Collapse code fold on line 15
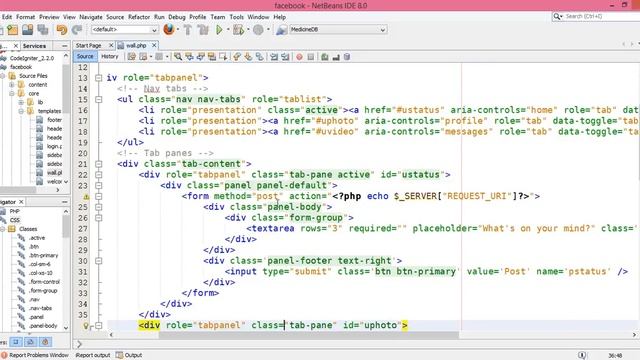This screenshot has height=360, width=640. click(98, 99)
